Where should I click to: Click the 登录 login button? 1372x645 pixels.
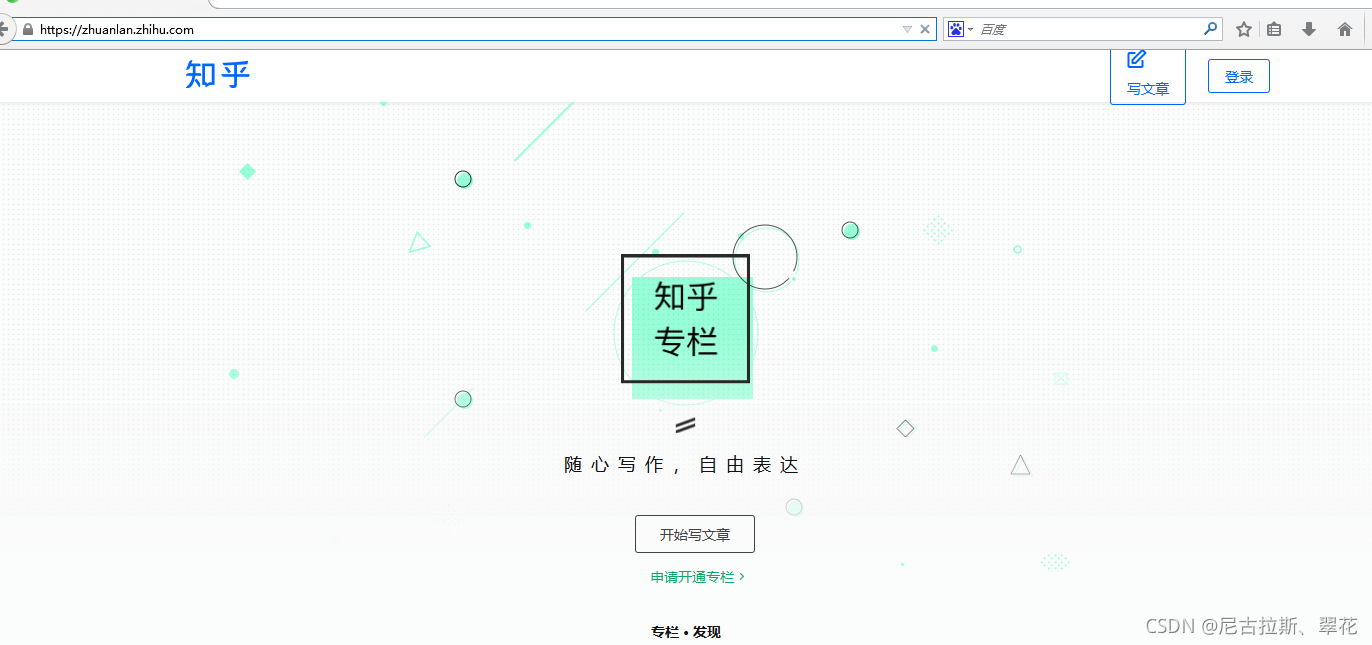coord(1239,76)
